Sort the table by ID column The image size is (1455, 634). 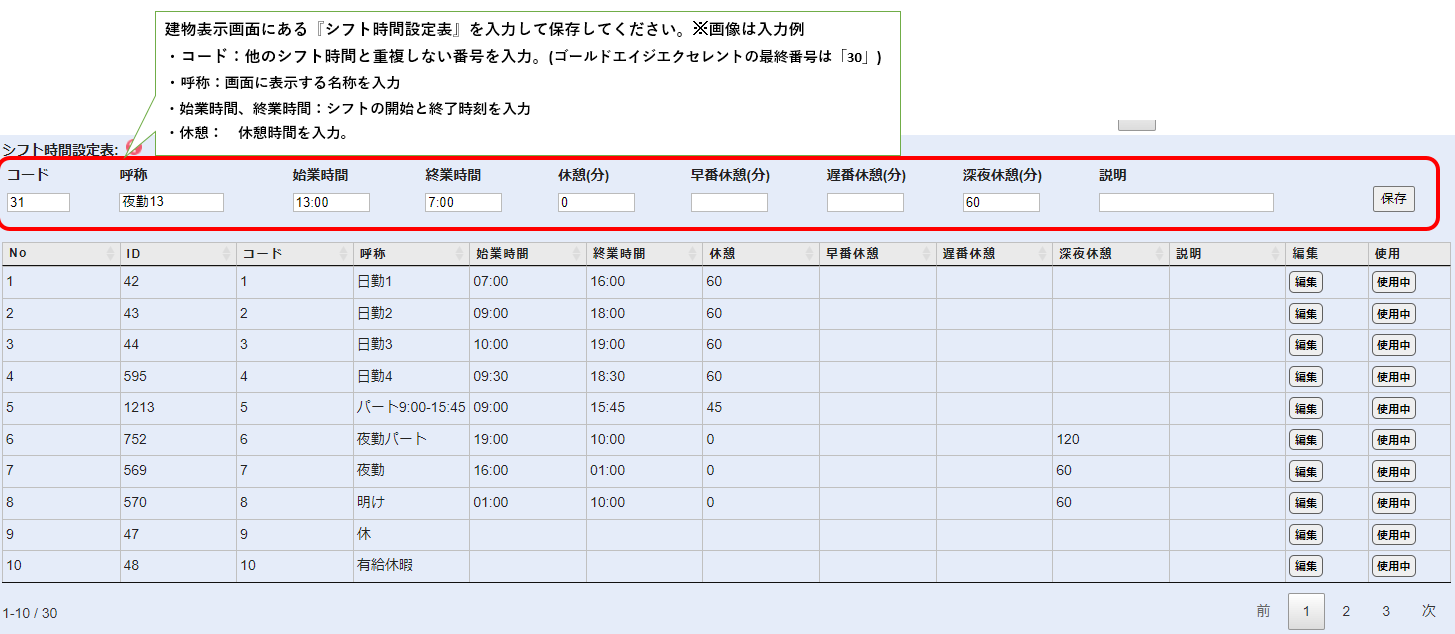click(x=177, y=254)
